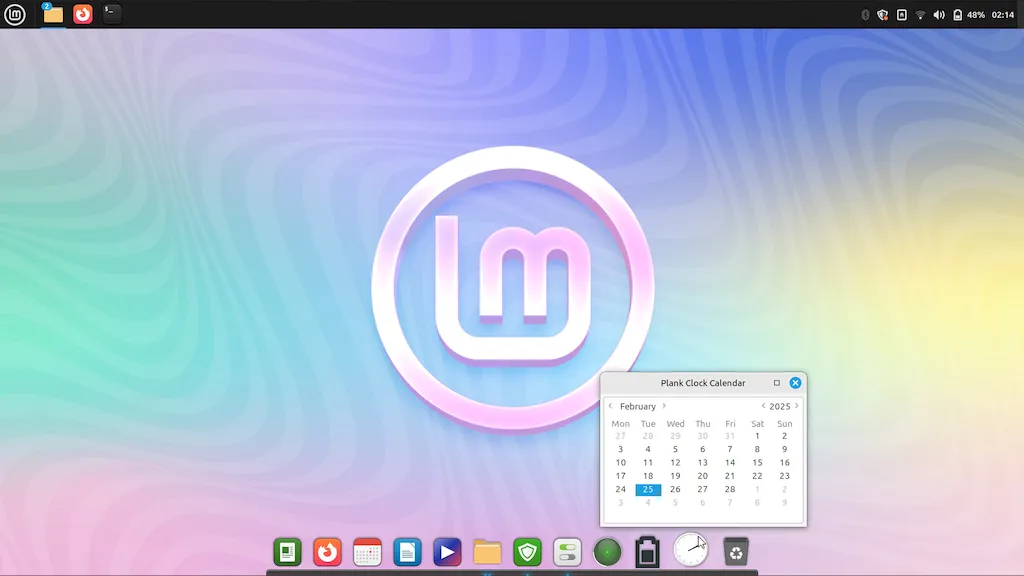
Task: Open the Linux Mint main menu
Action: (14, 14)
